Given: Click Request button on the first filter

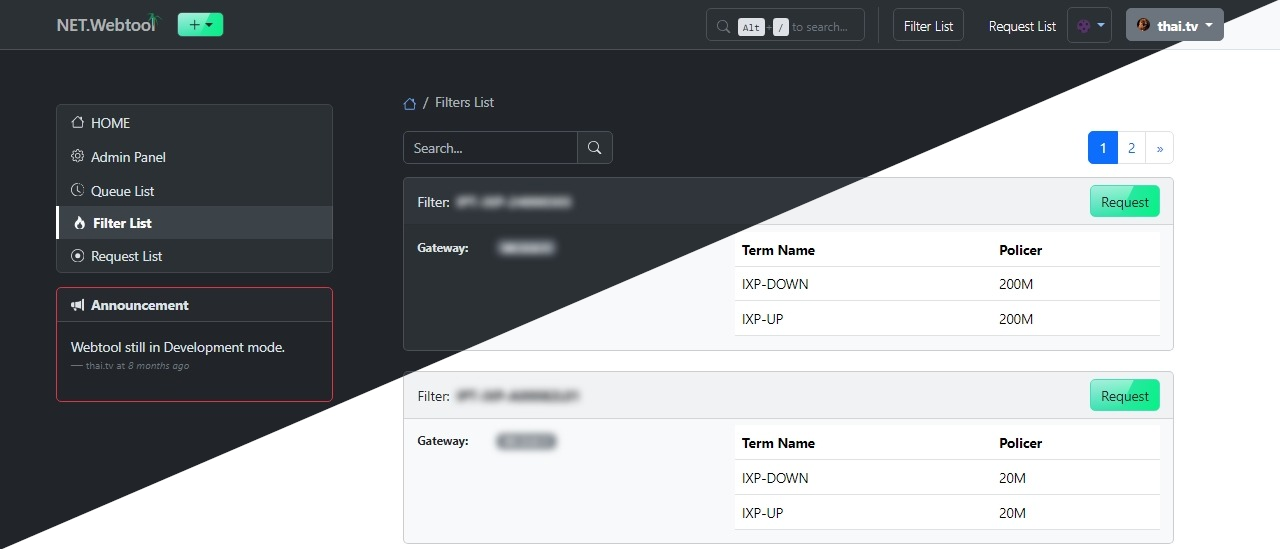Looking at the screenshot, I should 1124,202.
